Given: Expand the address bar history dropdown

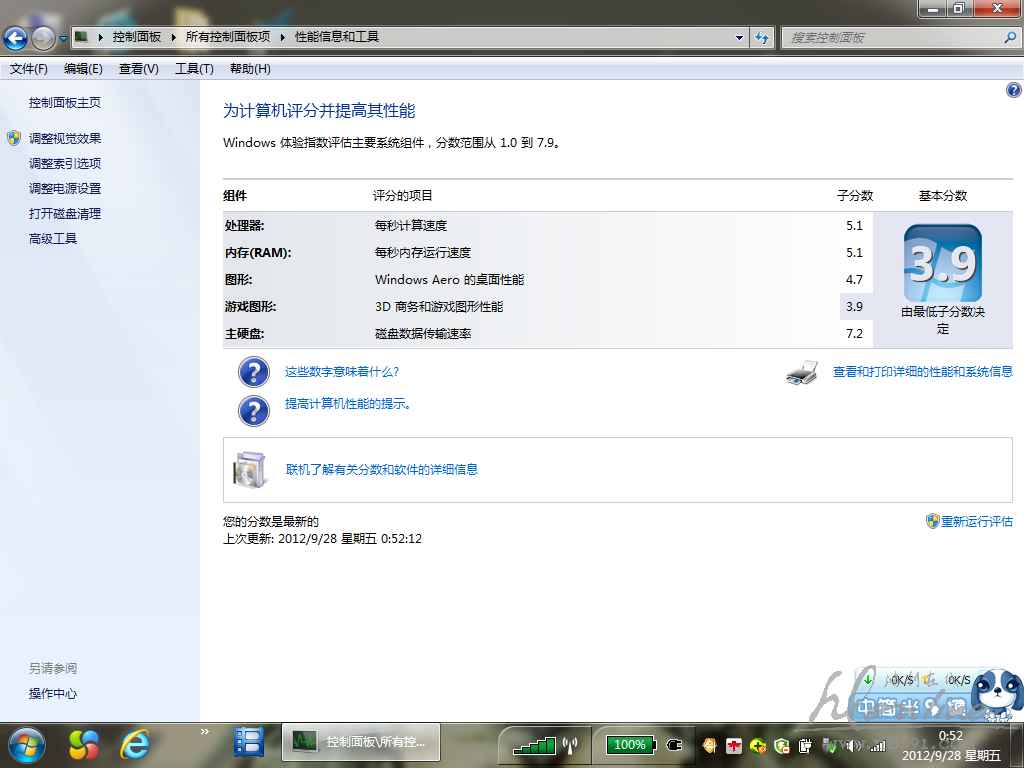Looking at the screenshot, I should click(739, 38).
